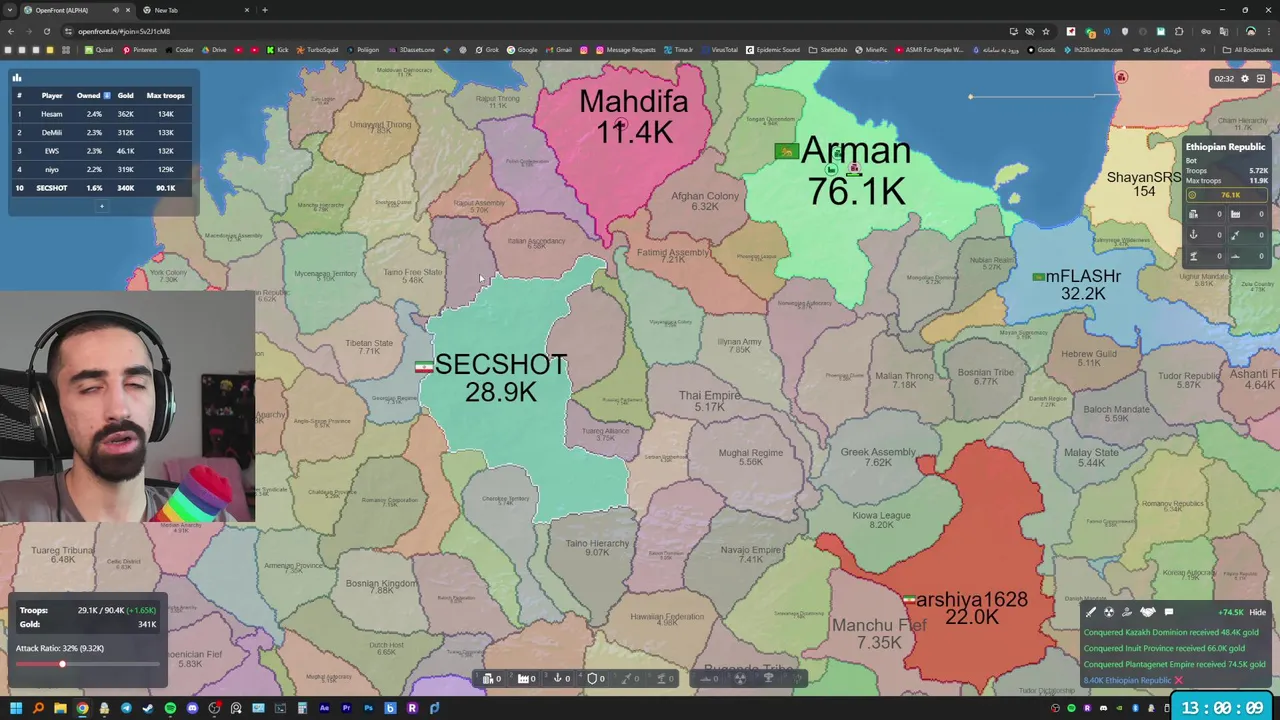Filter events by the nuke icon
The height and width of the screenshot is (720, 1280).
[x=1109, y=612]
